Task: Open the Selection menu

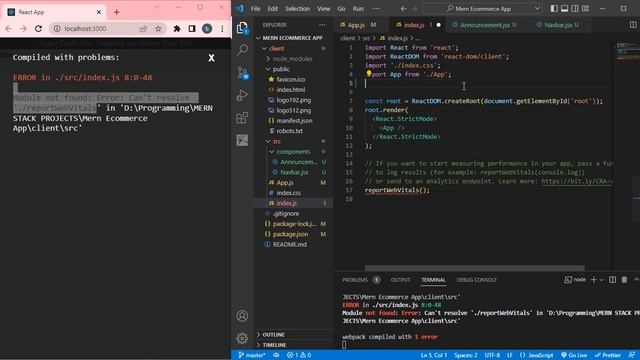Action: [297, 9]
